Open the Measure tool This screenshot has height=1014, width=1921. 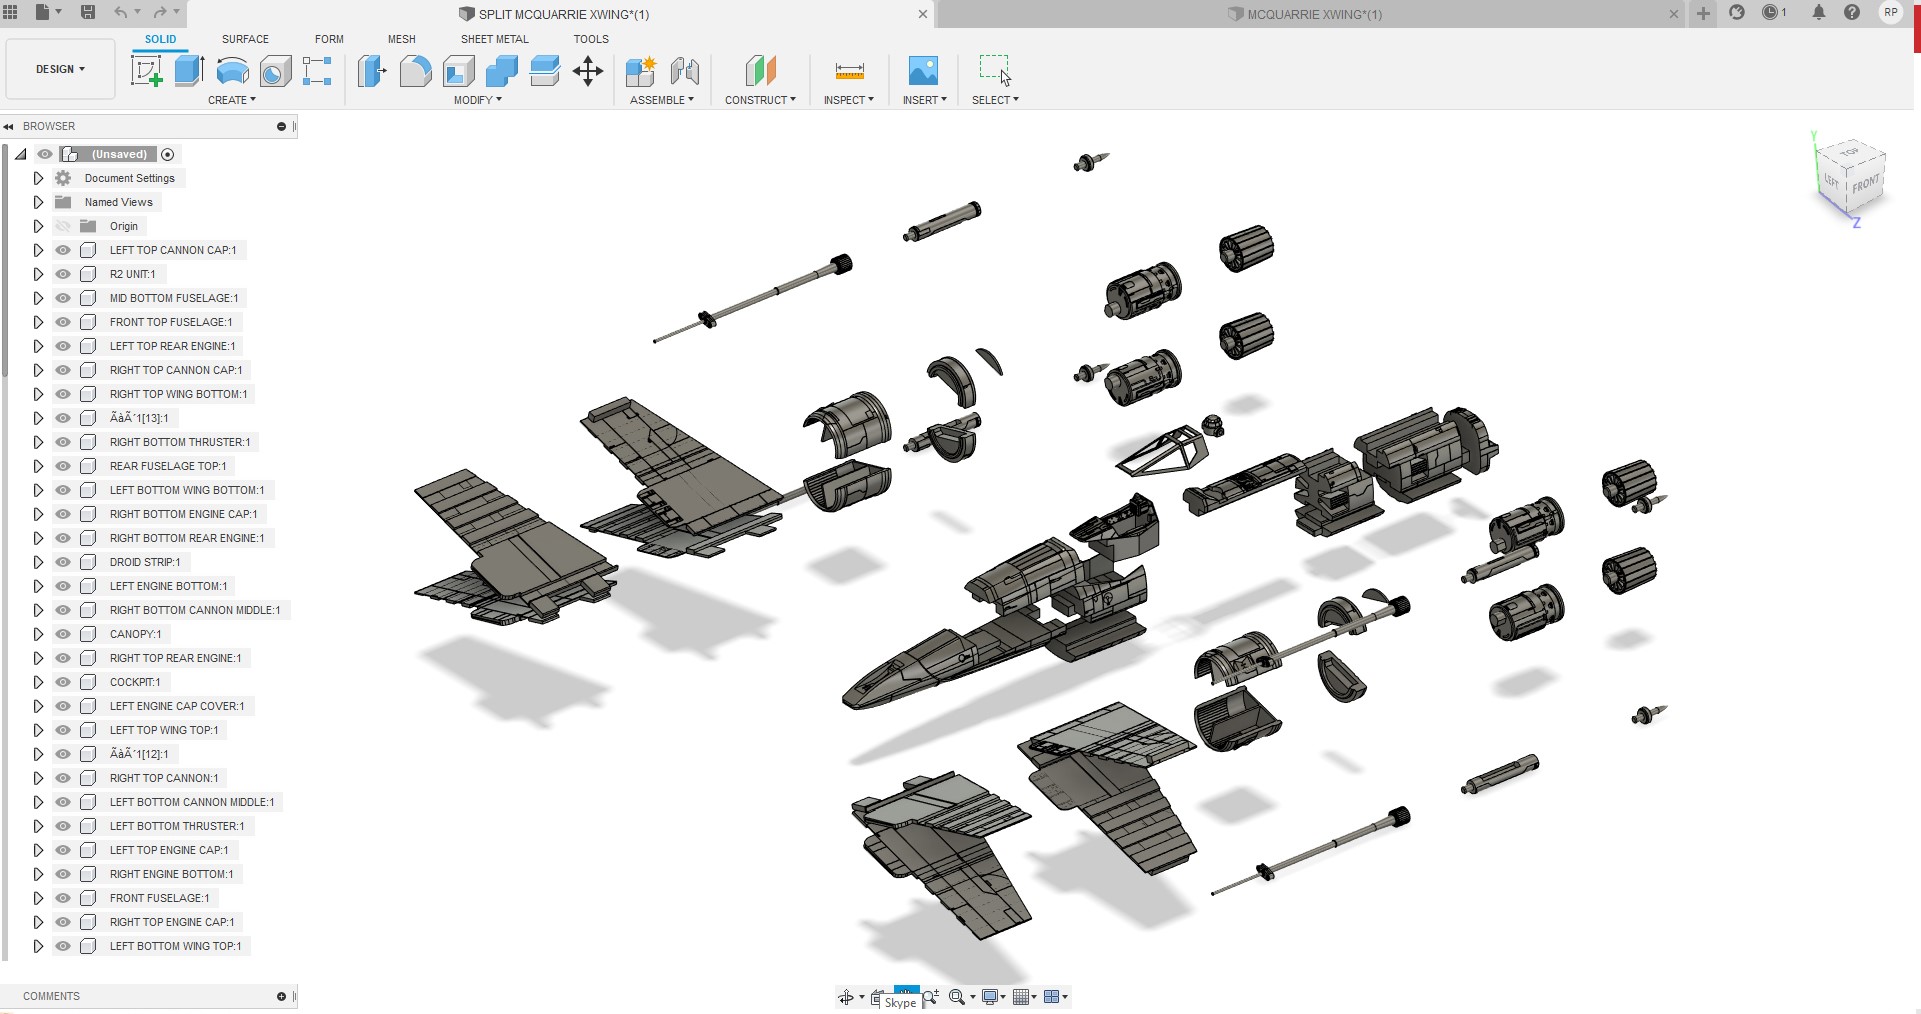click(849, 71)
